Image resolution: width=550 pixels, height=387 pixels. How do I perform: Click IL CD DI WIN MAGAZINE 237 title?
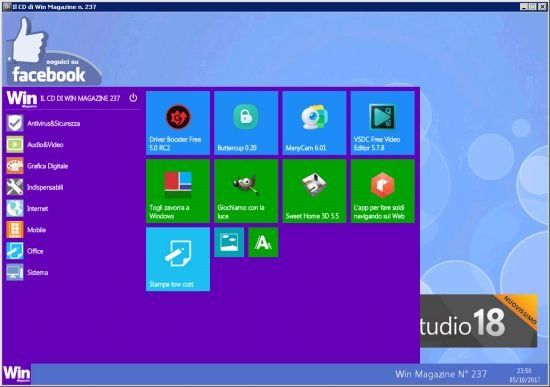(80, 98)
